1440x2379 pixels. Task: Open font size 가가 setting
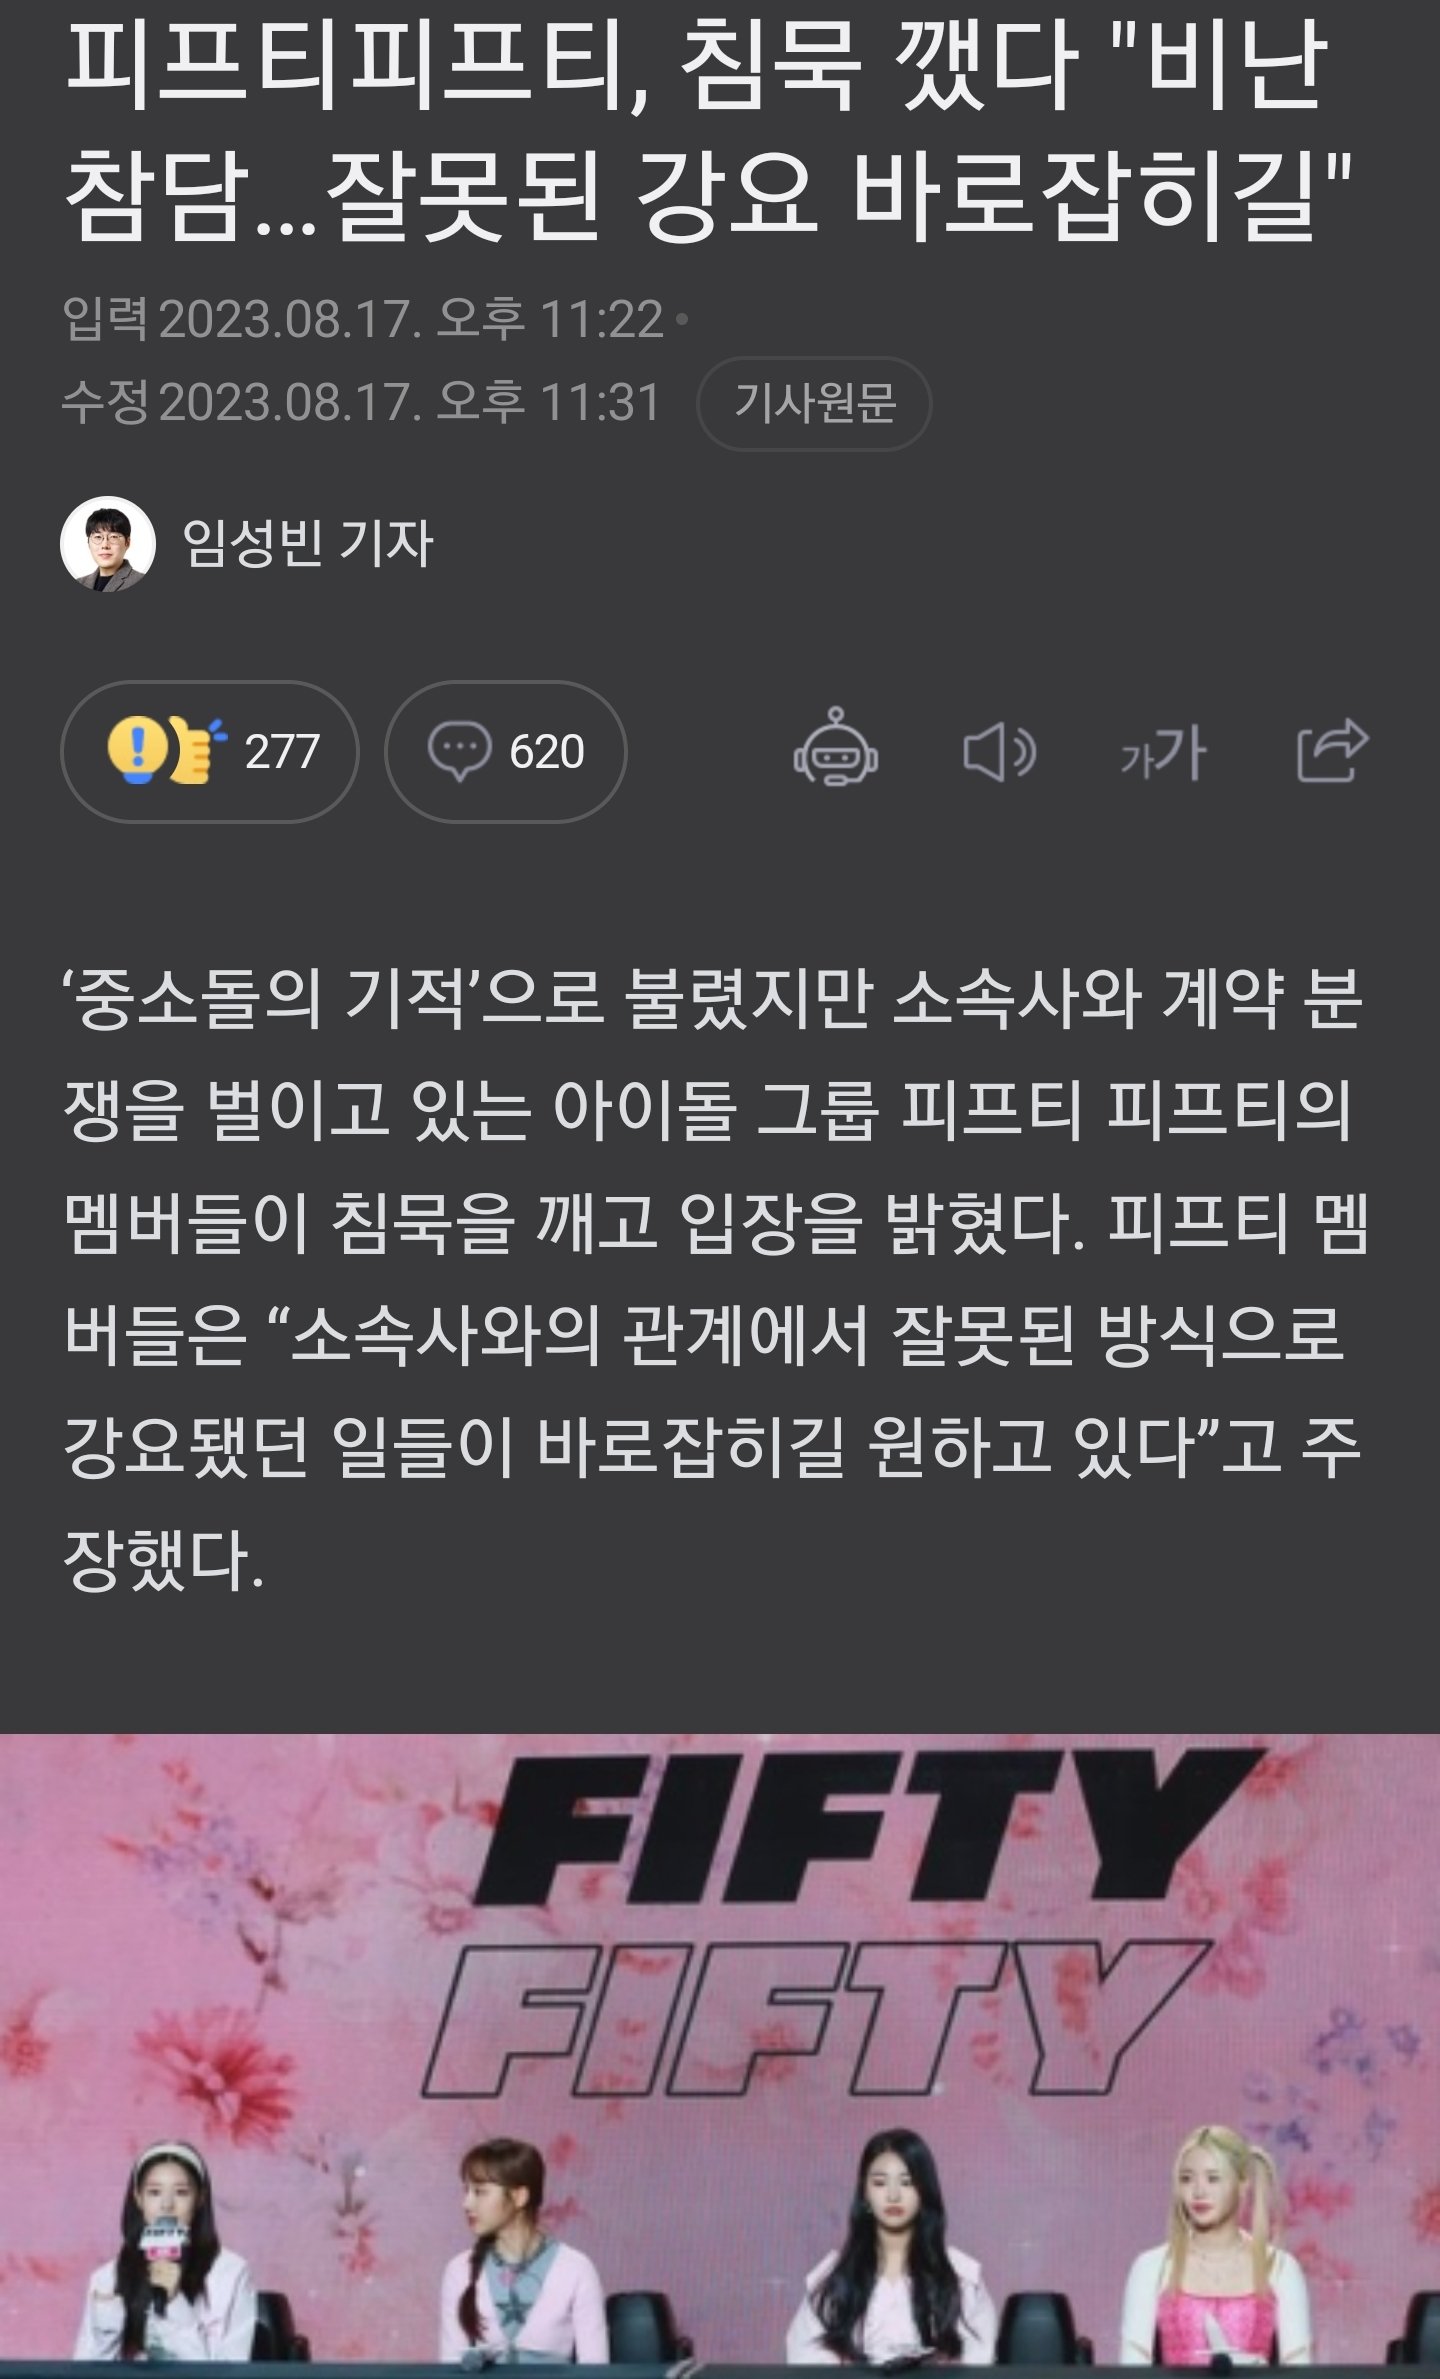[x=1163, y=752]
